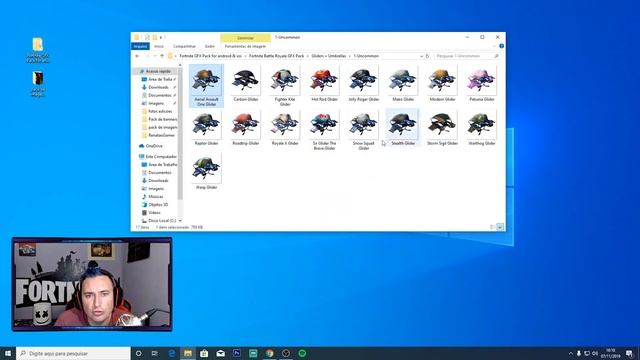The height and width of the screenshot is (360, 640).
Task: Select the Raptor Glider file
Action: tap(206, 128)
